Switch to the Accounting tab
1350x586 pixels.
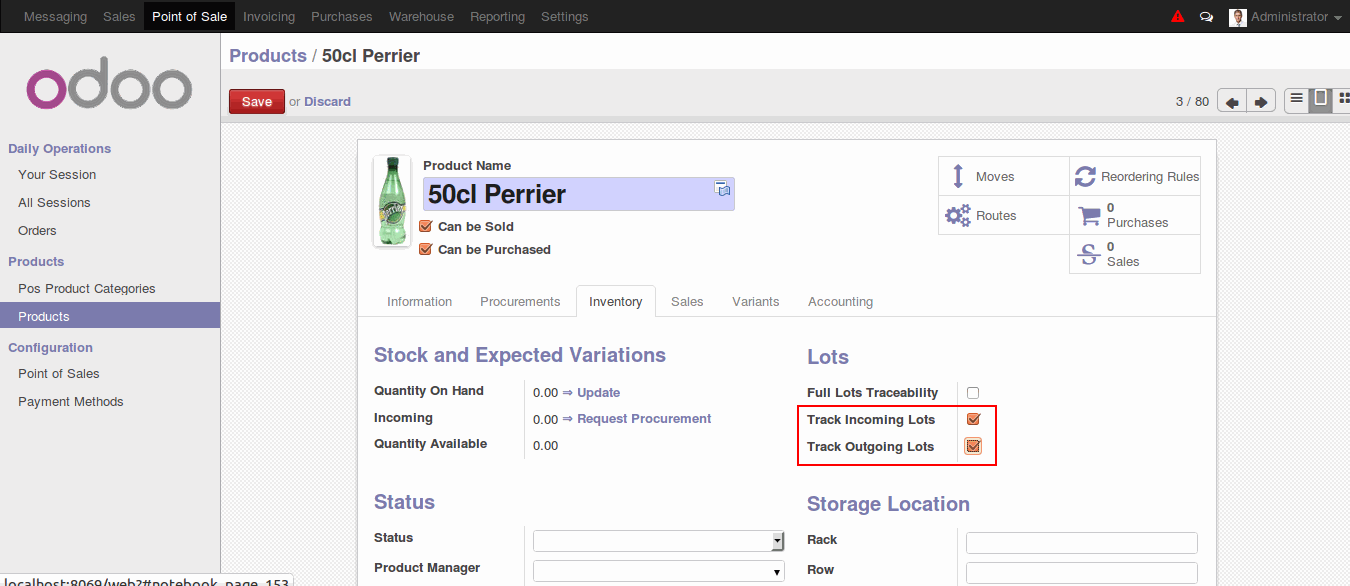pos(841,301)
